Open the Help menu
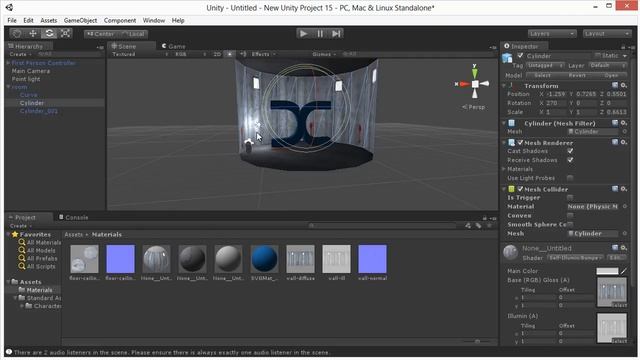This screenshot has width=640, height=360. click(x=178, y=20)
